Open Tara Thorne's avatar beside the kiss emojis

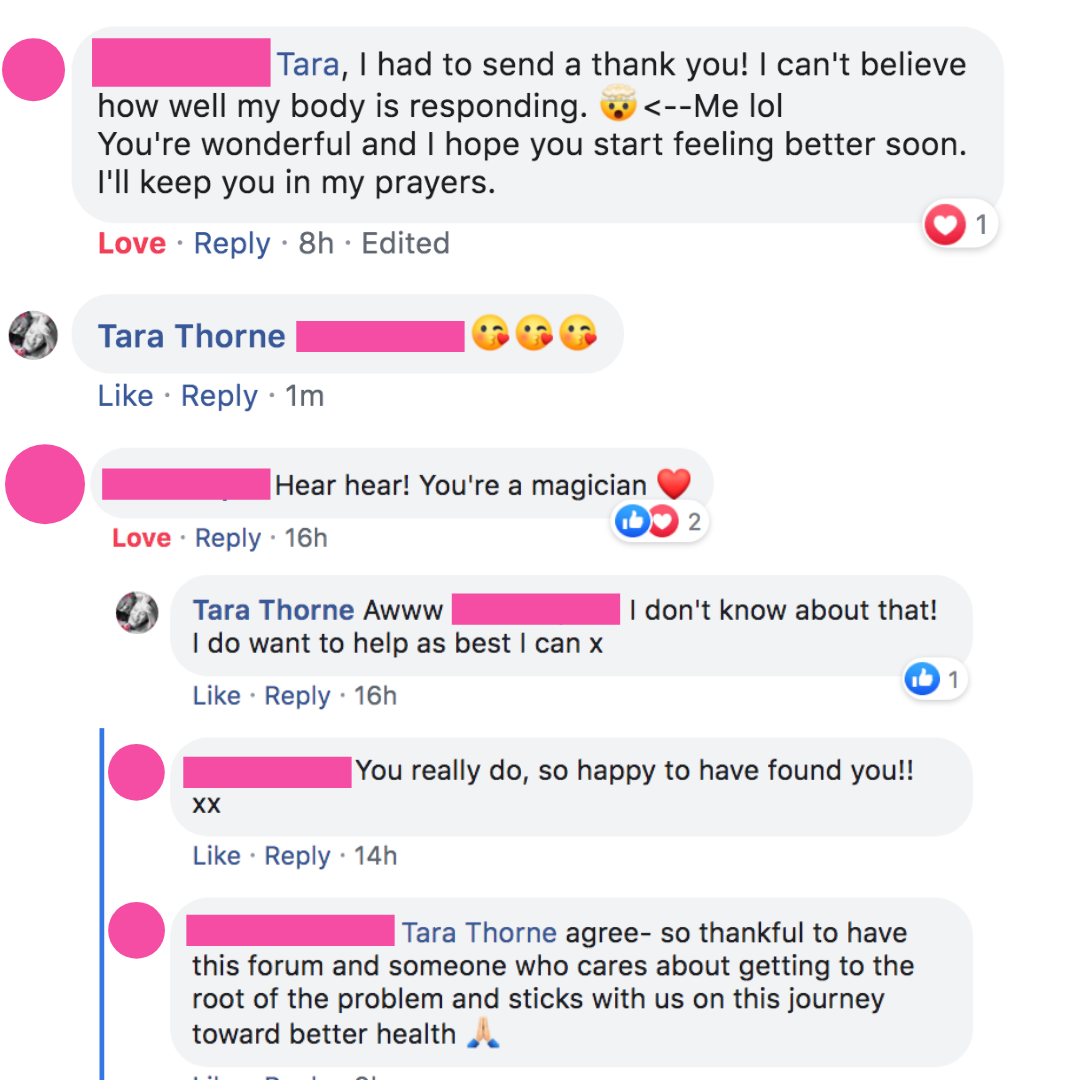point(33,335)
